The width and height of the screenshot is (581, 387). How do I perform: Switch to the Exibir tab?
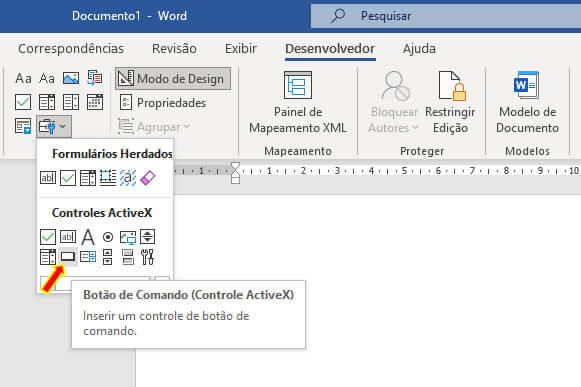pos(241,49)
